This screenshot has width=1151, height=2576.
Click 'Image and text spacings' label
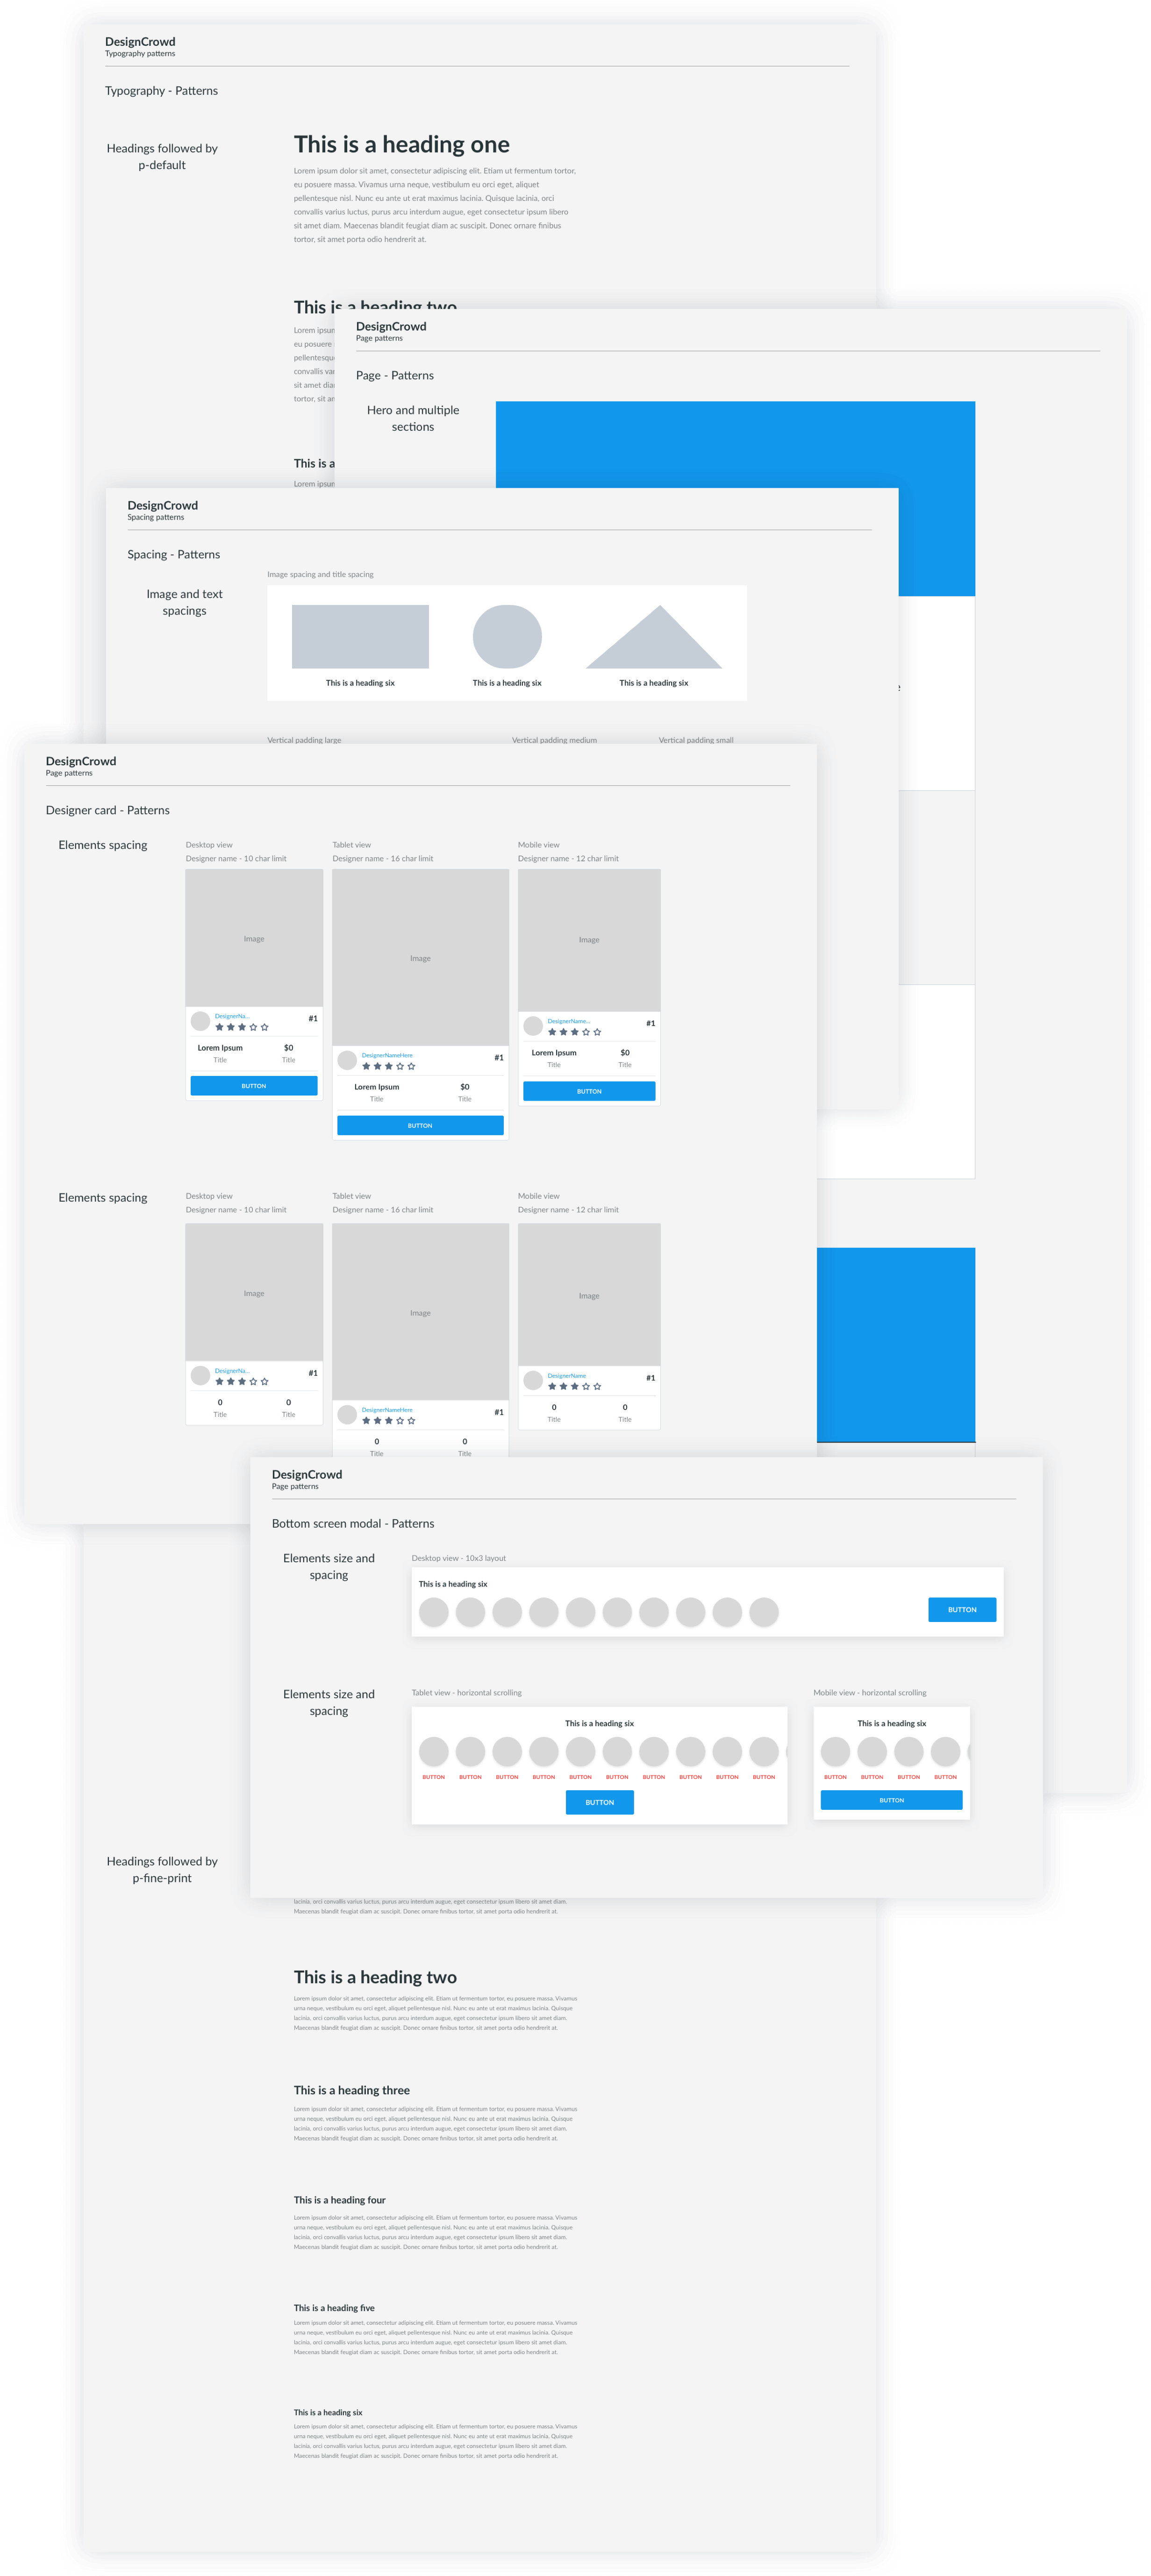pos(185,602)
